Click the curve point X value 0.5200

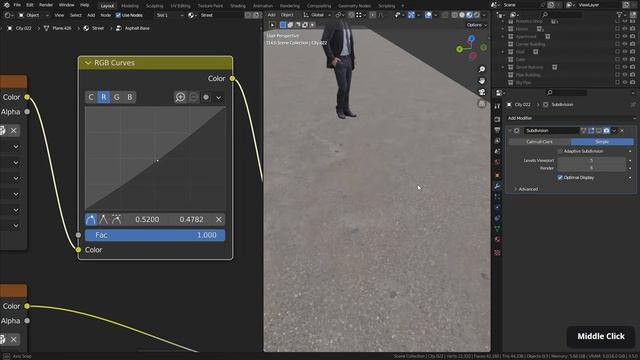pyautogui.click(x=147, y=220)
